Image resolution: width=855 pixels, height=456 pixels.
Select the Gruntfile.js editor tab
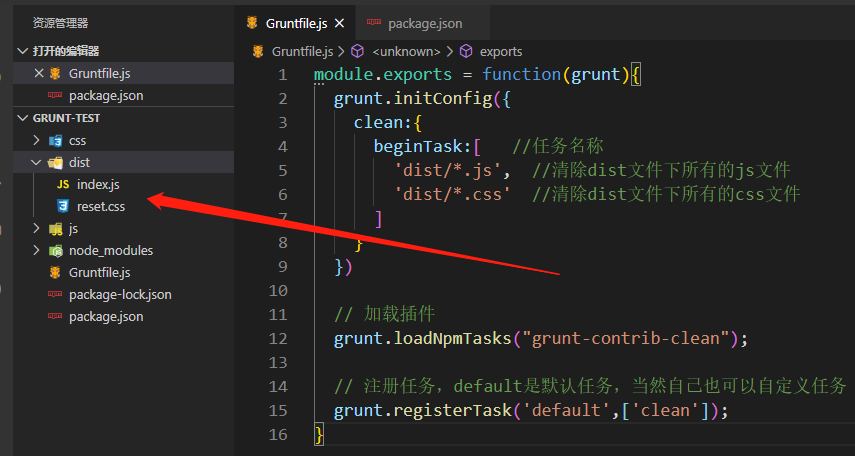click(295, 23)
